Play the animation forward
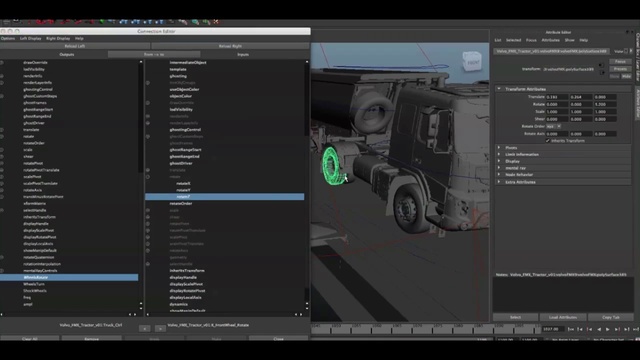 click(608, 329)
